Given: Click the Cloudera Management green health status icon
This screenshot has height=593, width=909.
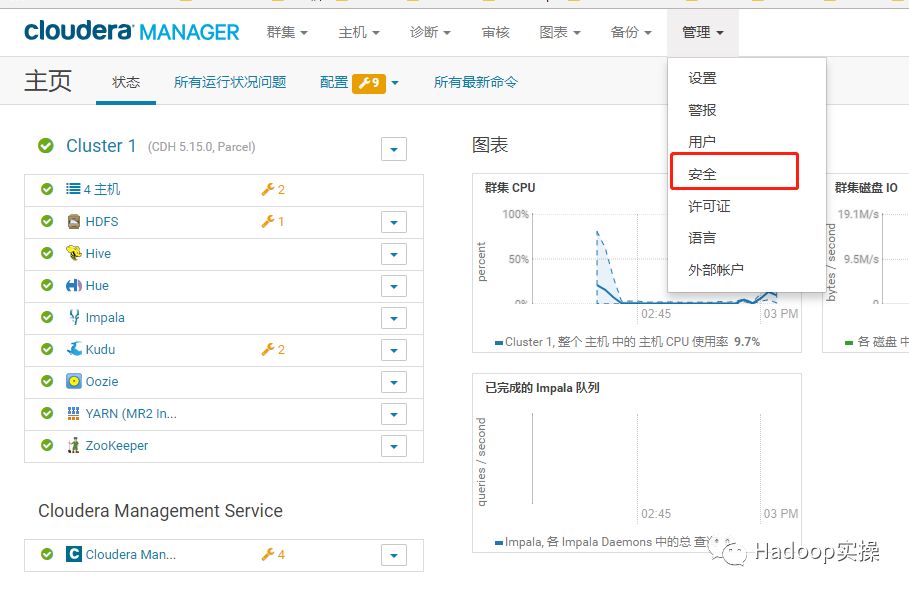Looking at the screenshot, I should tap(47, 554).
